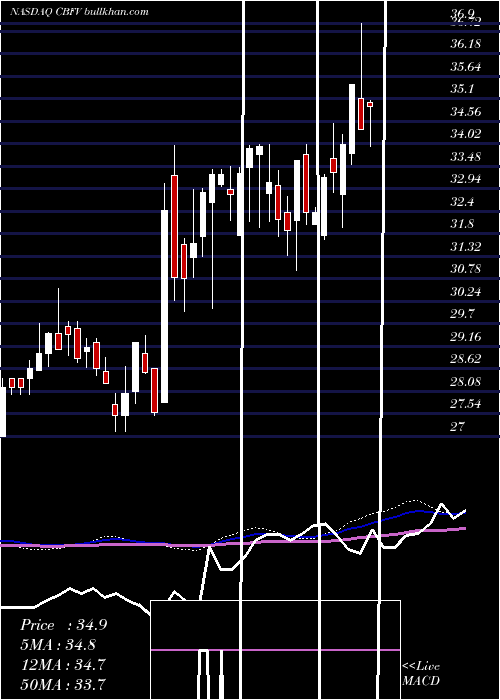Click the 28.62 price axis label

(466, 359)
